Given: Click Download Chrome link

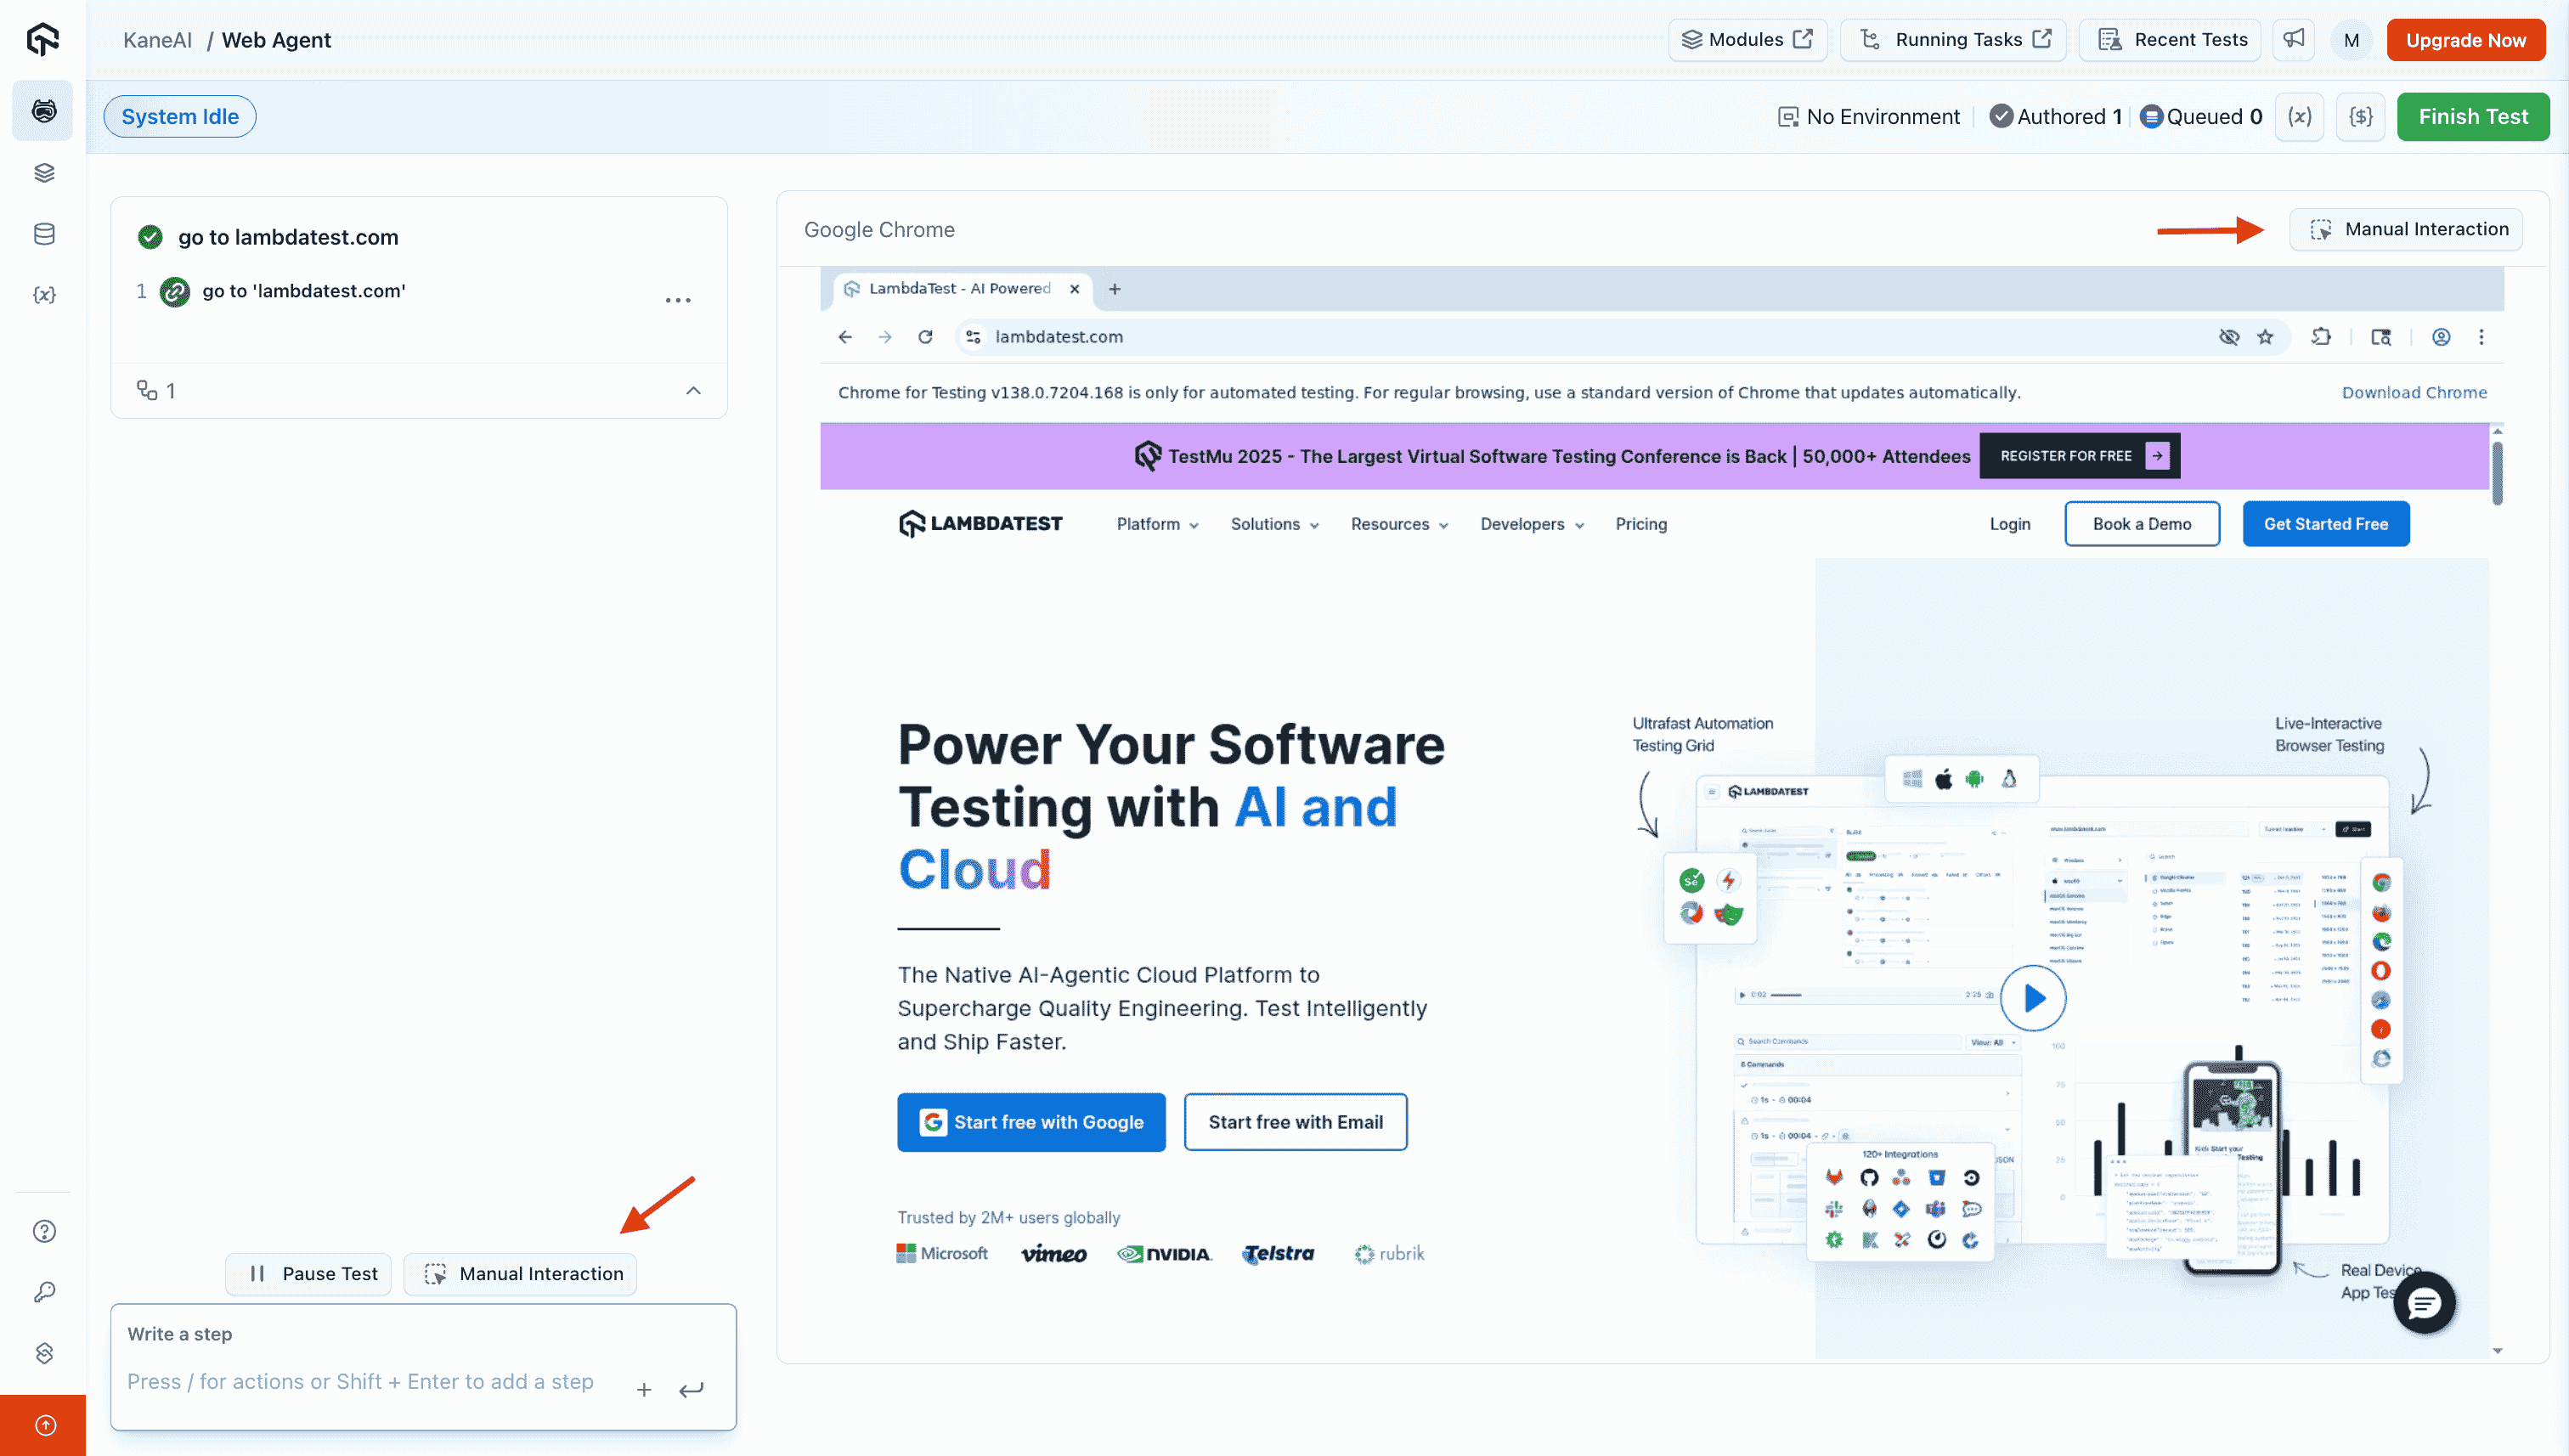Looking at the screenshot, I should 2414,393.
